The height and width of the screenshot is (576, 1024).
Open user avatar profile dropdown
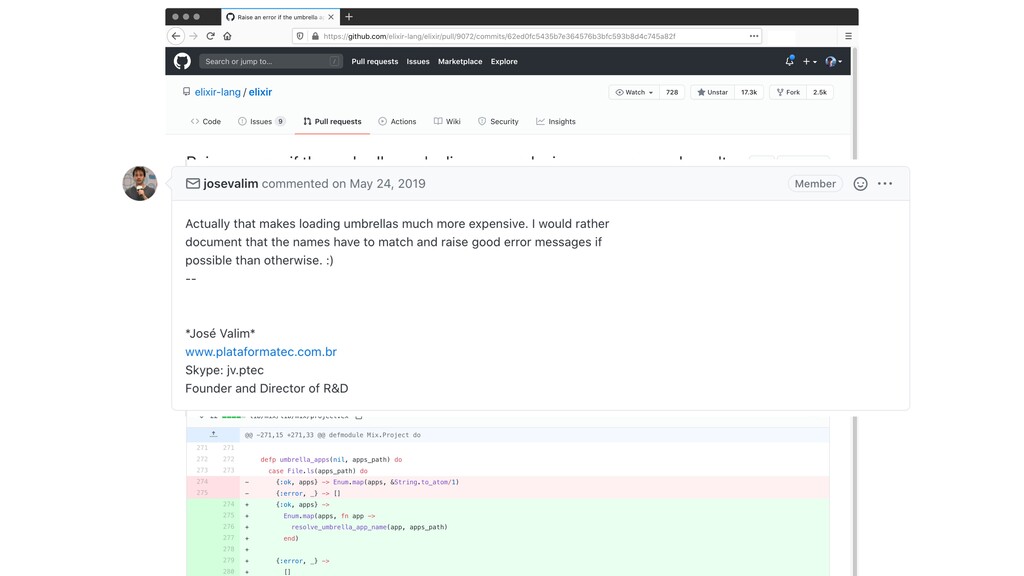click(x=833, y=61)
